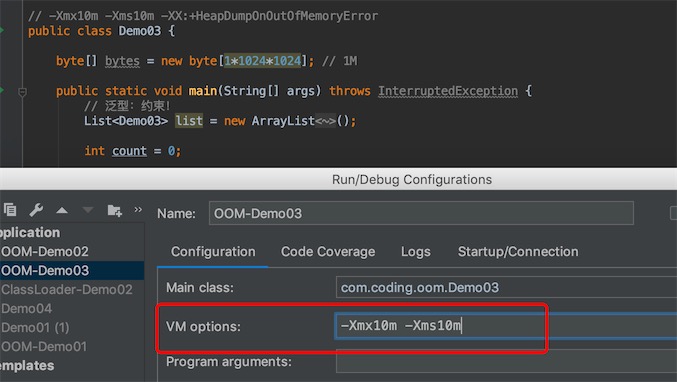Image resolution: width=677 pixels, height=382 pixels.
Task: Open the Code Coverage tab
Action: click(x=328, y=252)
